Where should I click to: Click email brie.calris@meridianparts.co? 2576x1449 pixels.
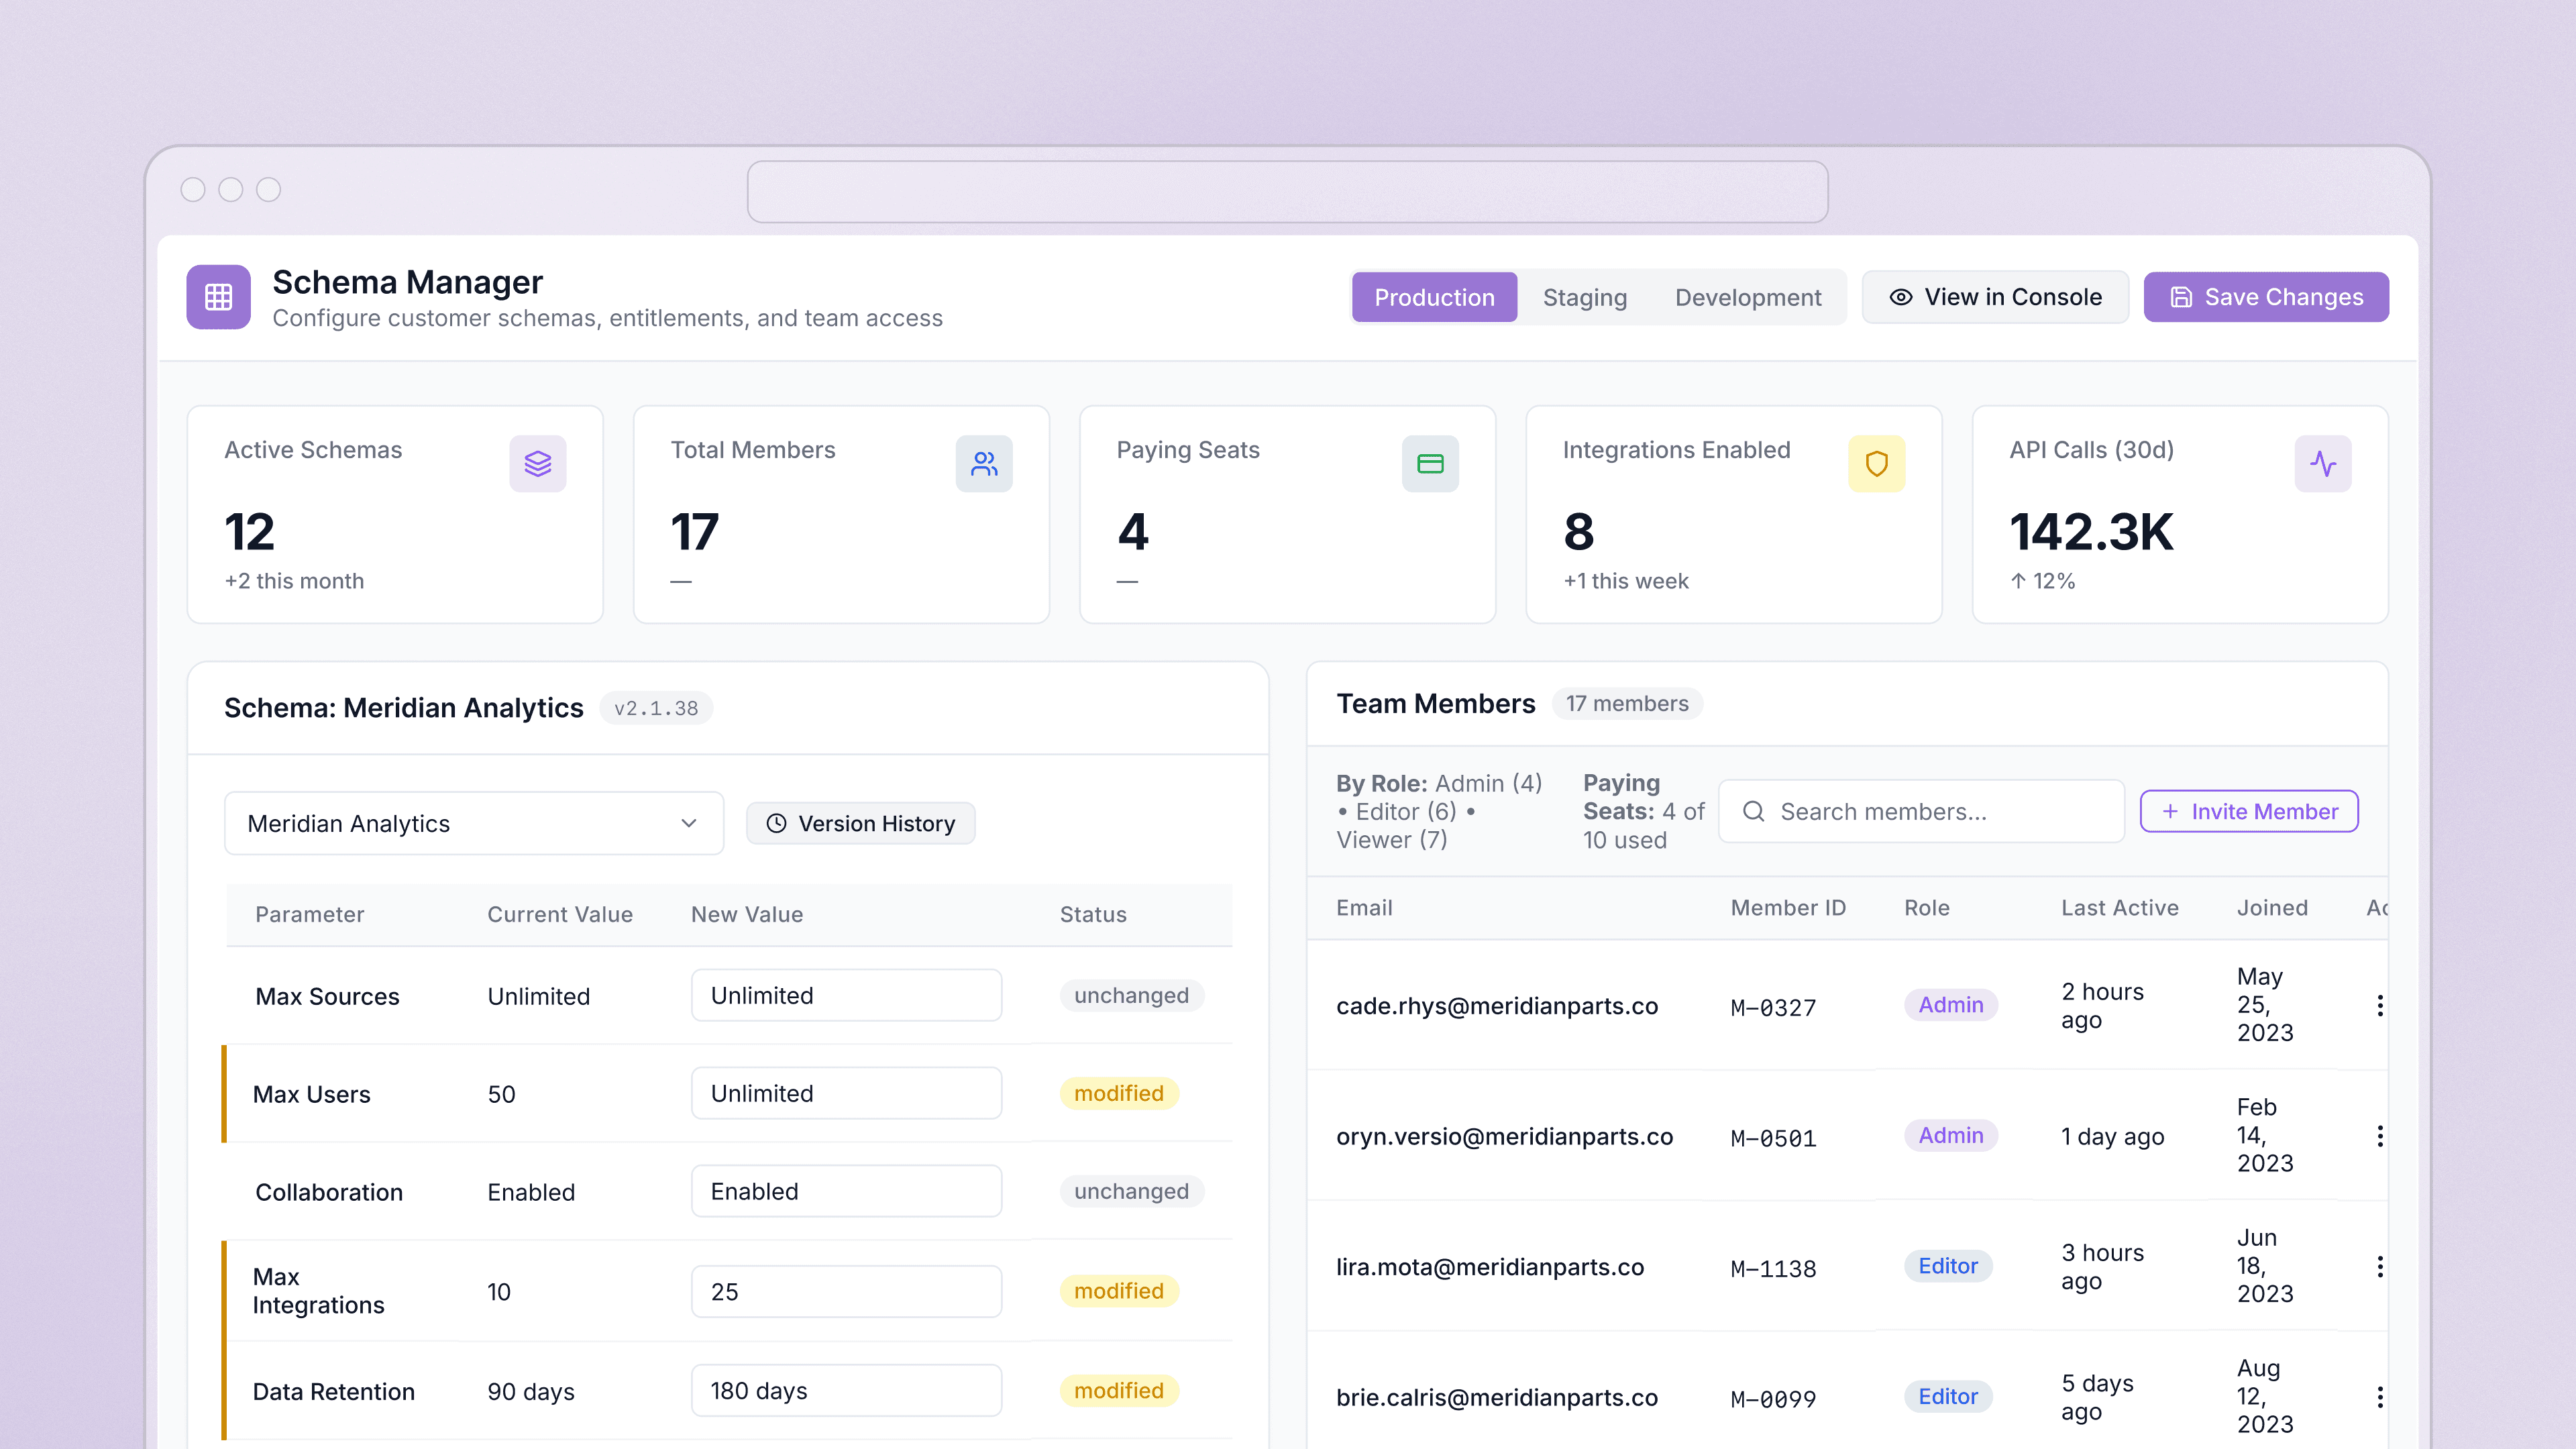pos(1497,1397)
